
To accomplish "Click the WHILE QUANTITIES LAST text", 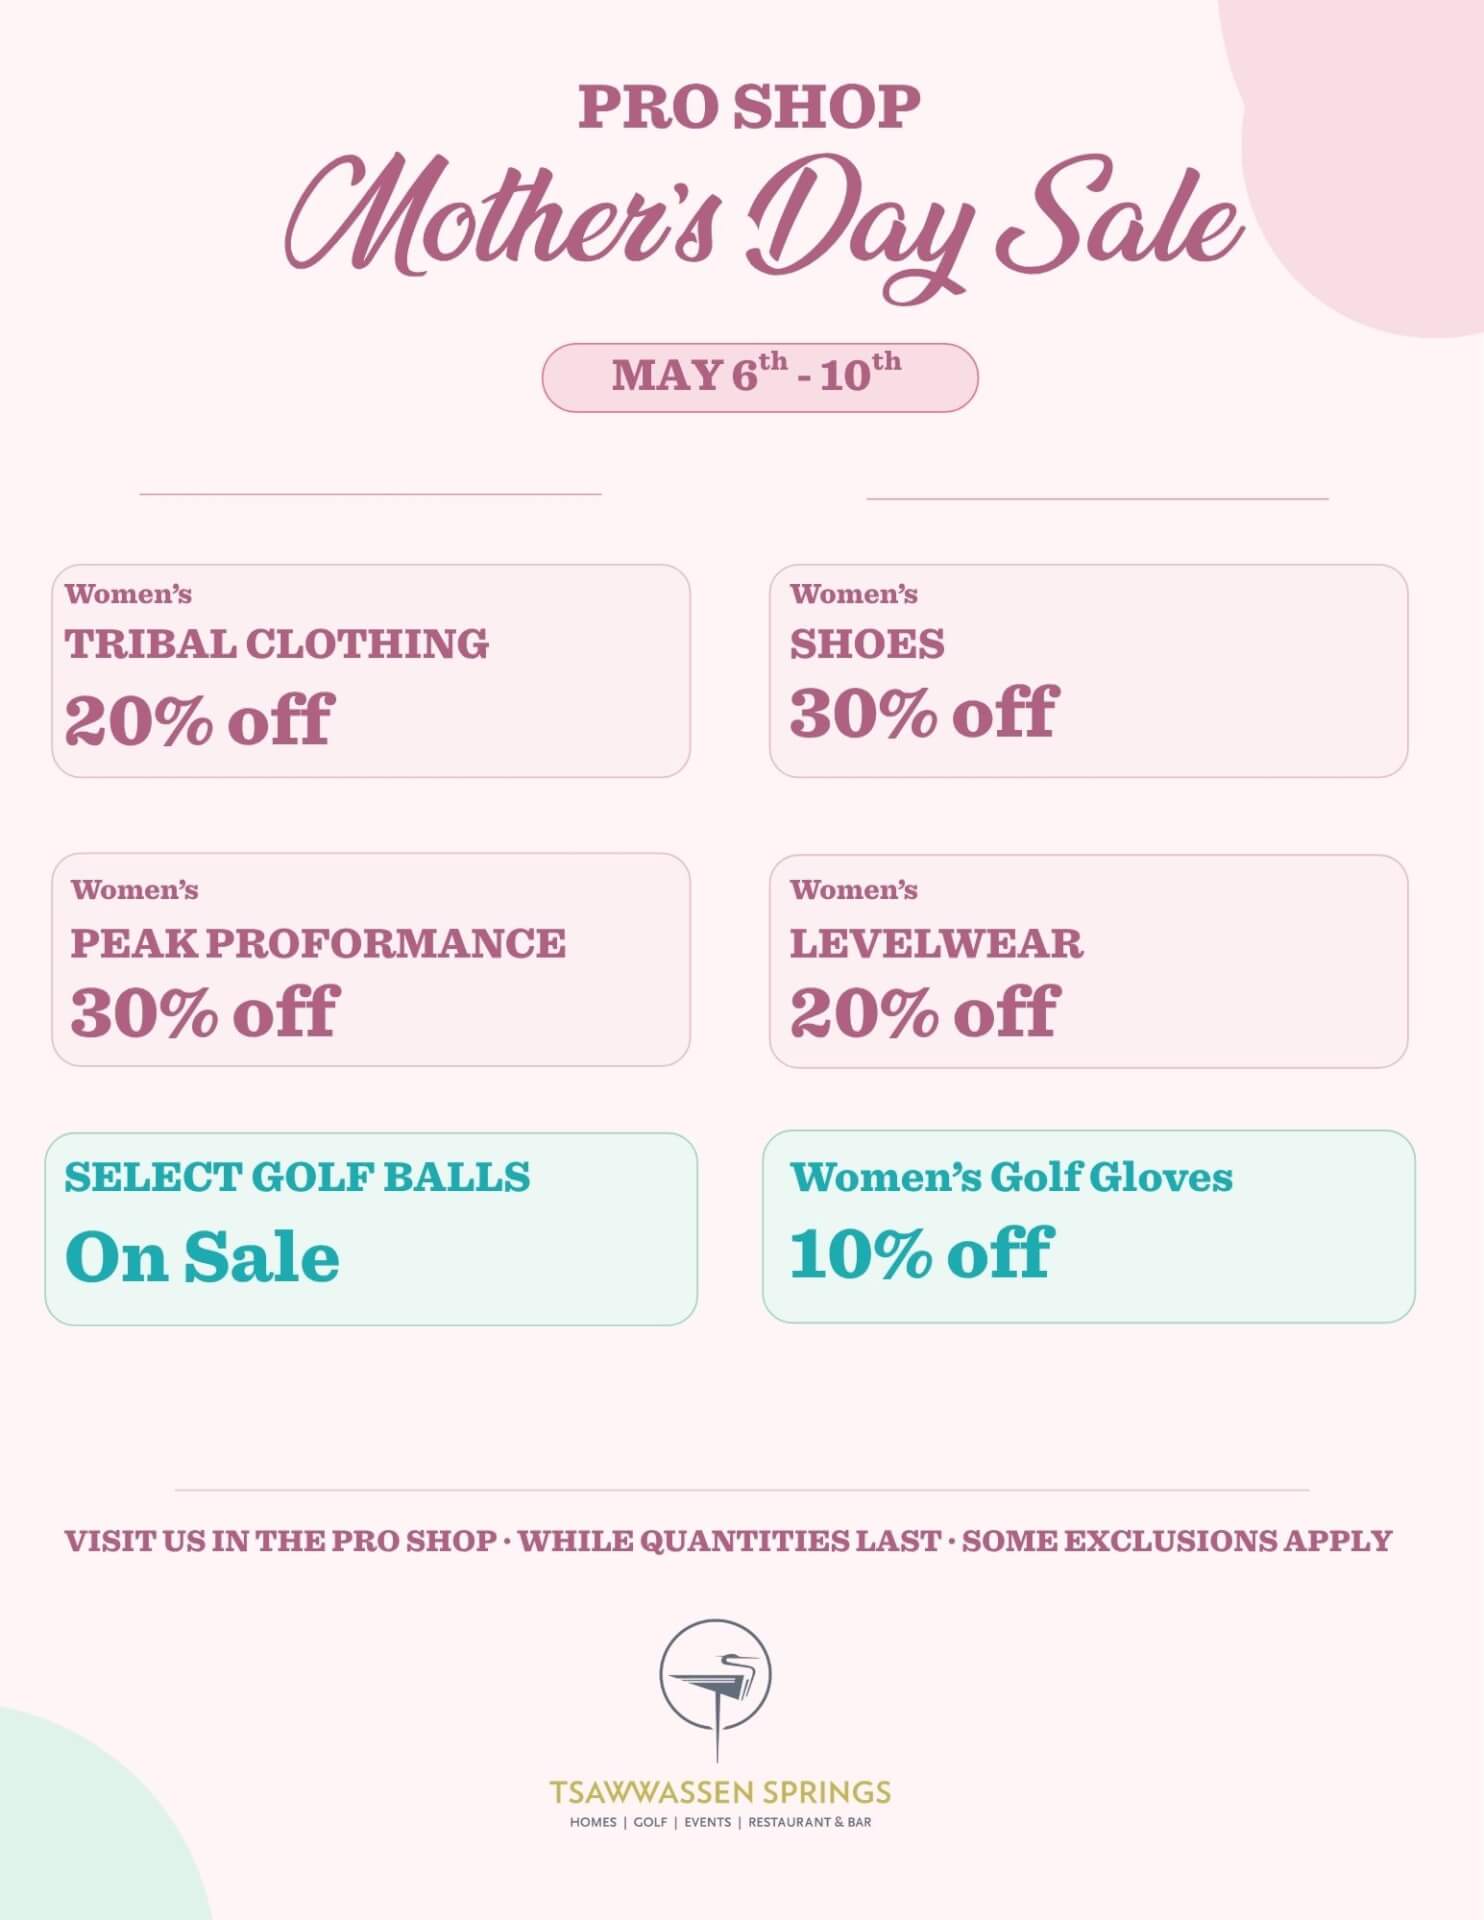I will click(x=729, y=1541).
